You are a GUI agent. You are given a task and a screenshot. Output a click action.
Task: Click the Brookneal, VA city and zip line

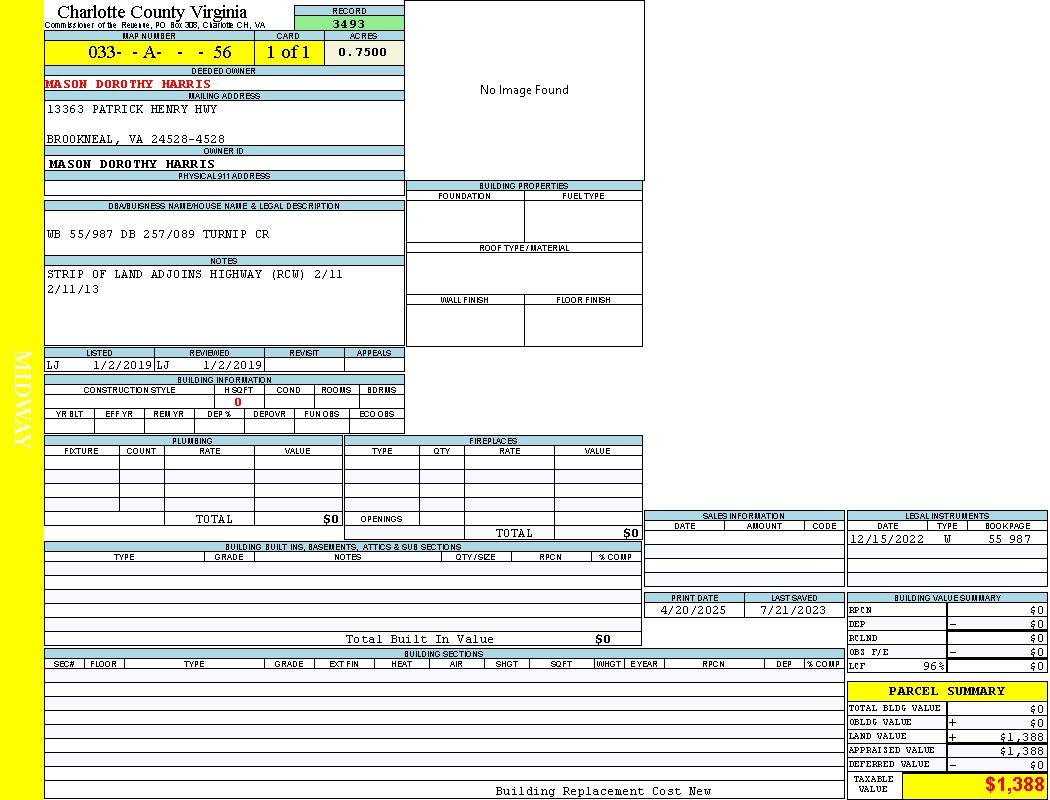(x=136, y=139)
